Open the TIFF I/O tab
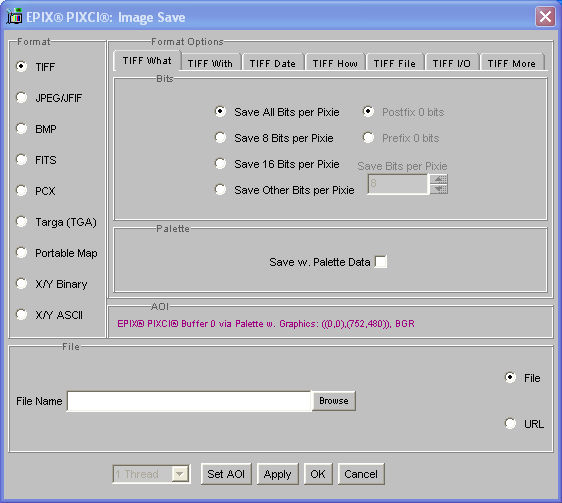The width and height of the screenshot is (562, 503). tap(451, 63)
